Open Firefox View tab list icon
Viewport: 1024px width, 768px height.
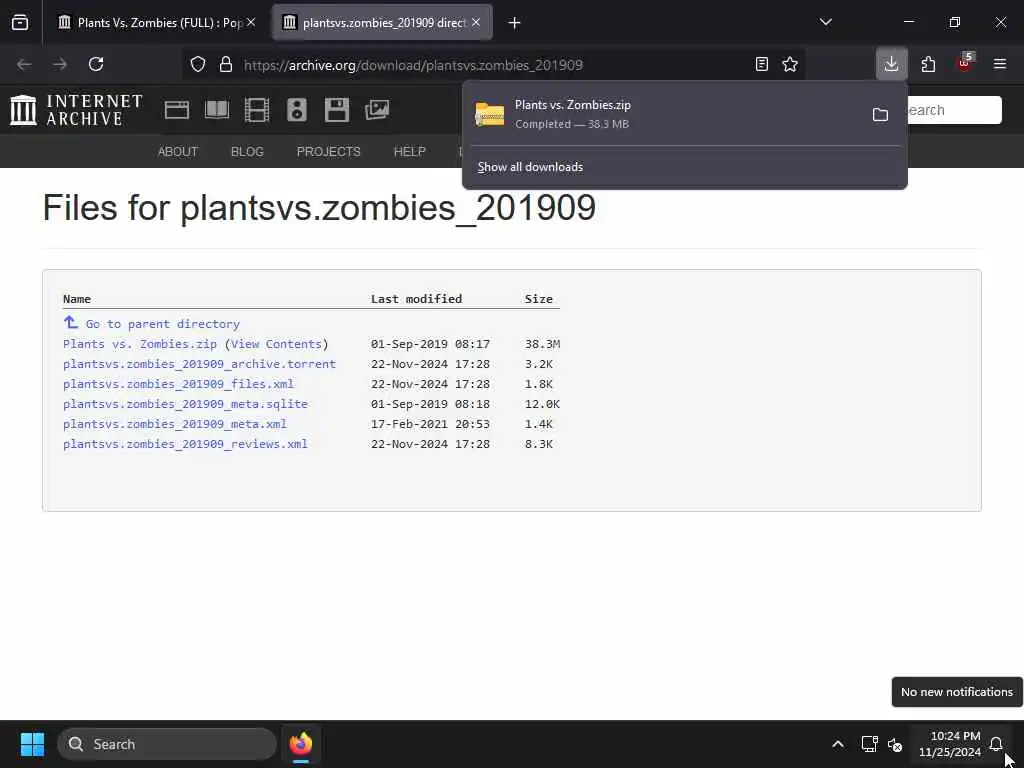[x=20, y=23]
